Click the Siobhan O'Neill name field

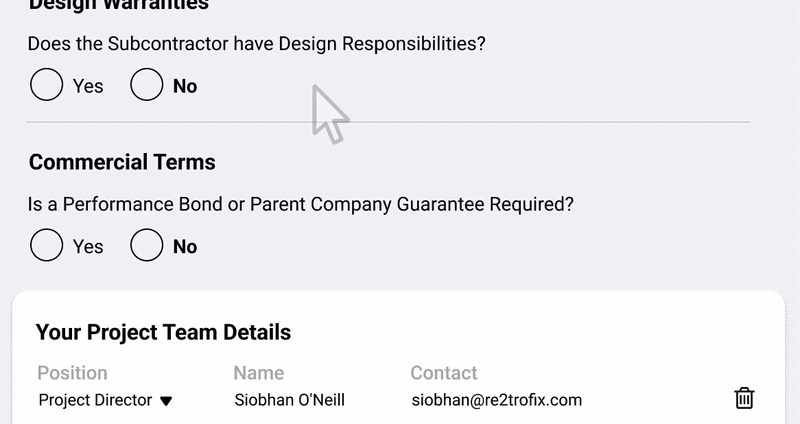point(289,400)
